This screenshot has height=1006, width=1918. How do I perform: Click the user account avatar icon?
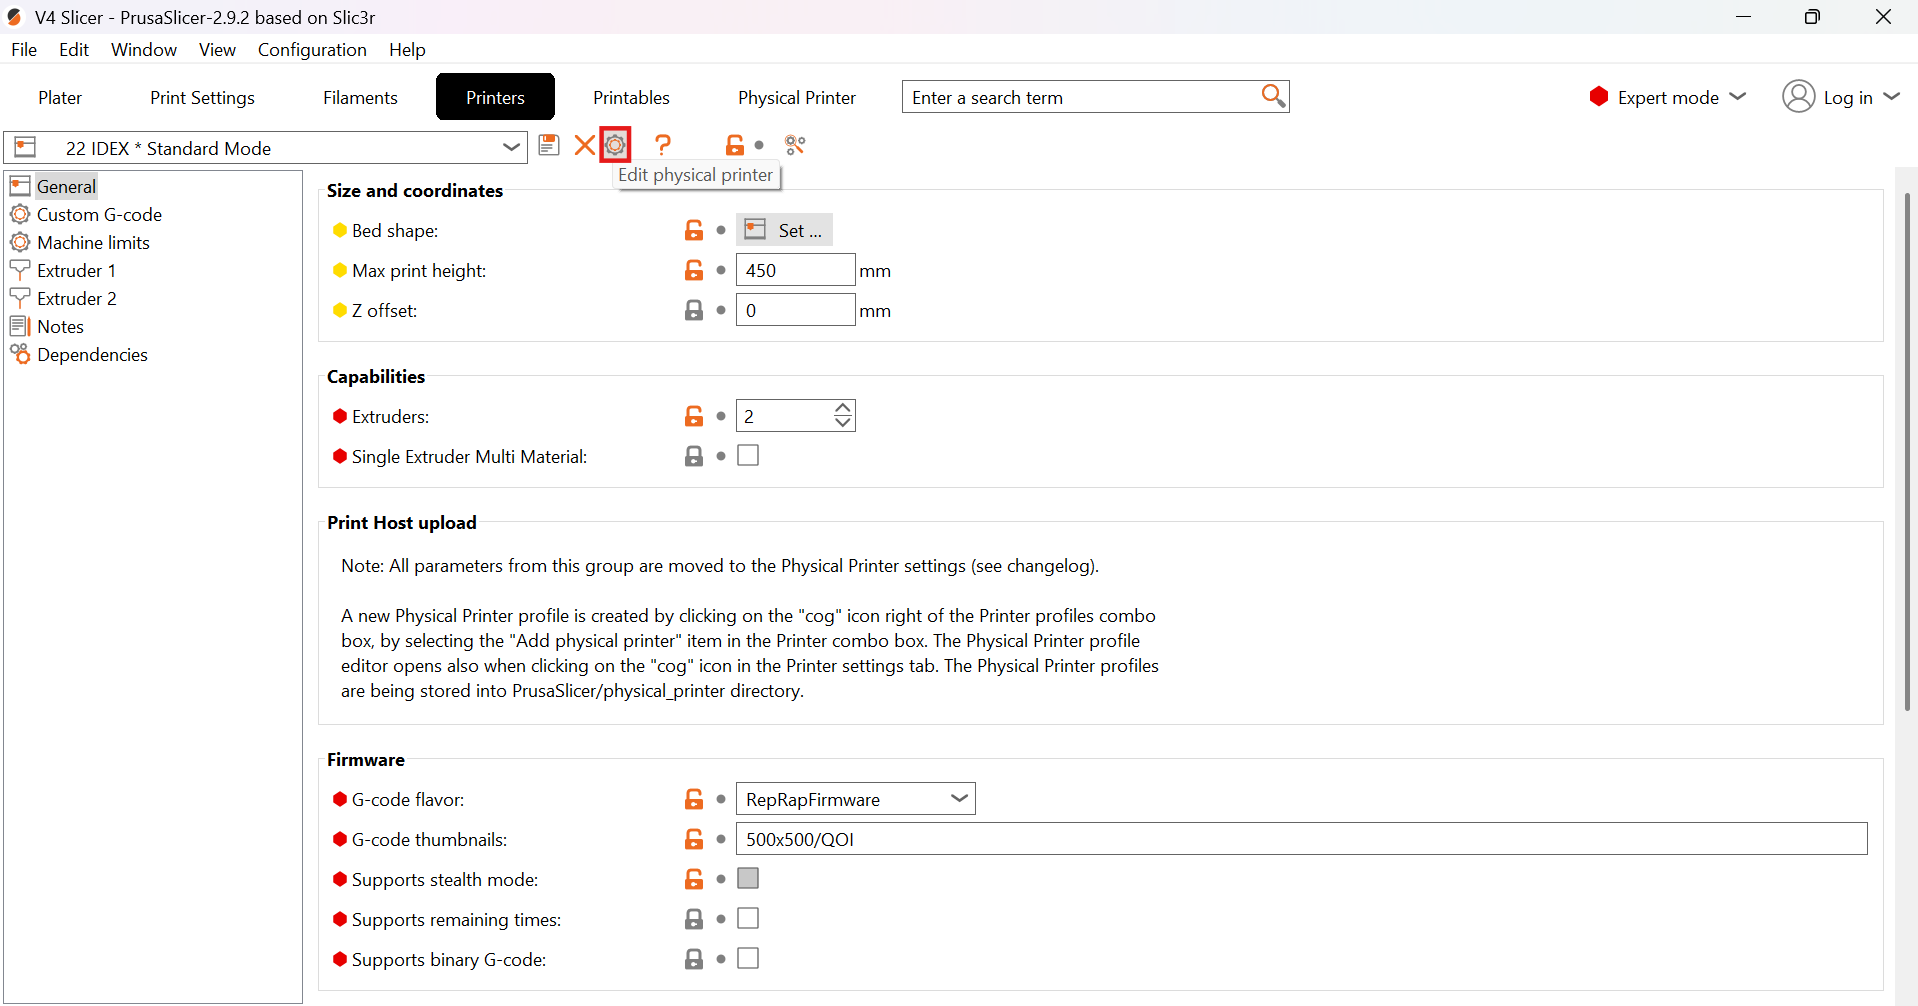[1798, 96]
